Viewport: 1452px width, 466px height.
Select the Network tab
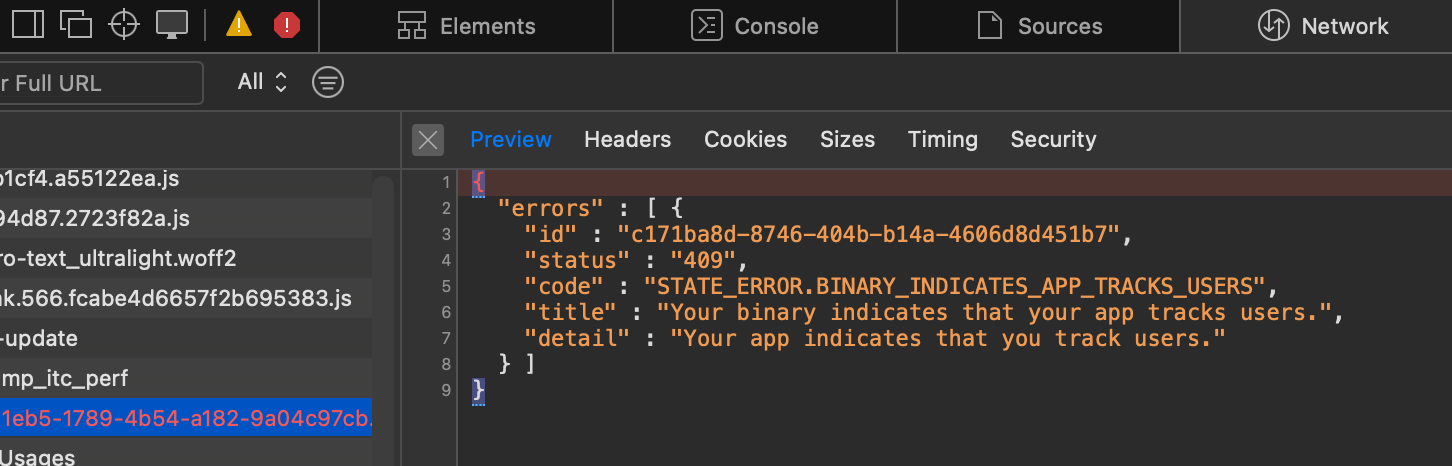pos(1323,26)
